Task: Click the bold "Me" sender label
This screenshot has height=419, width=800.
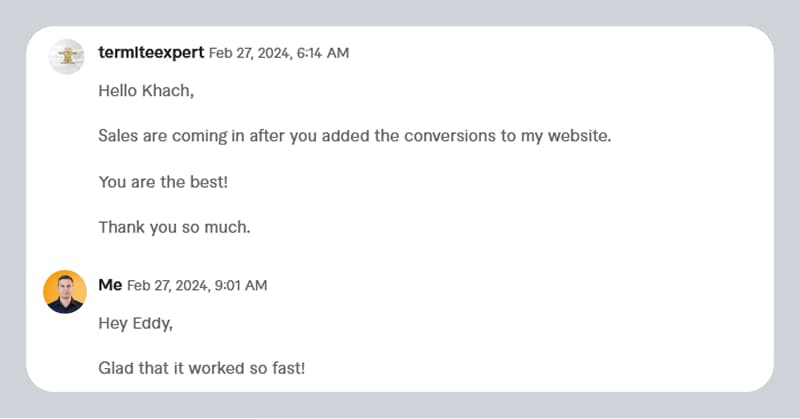Action: 110,285
